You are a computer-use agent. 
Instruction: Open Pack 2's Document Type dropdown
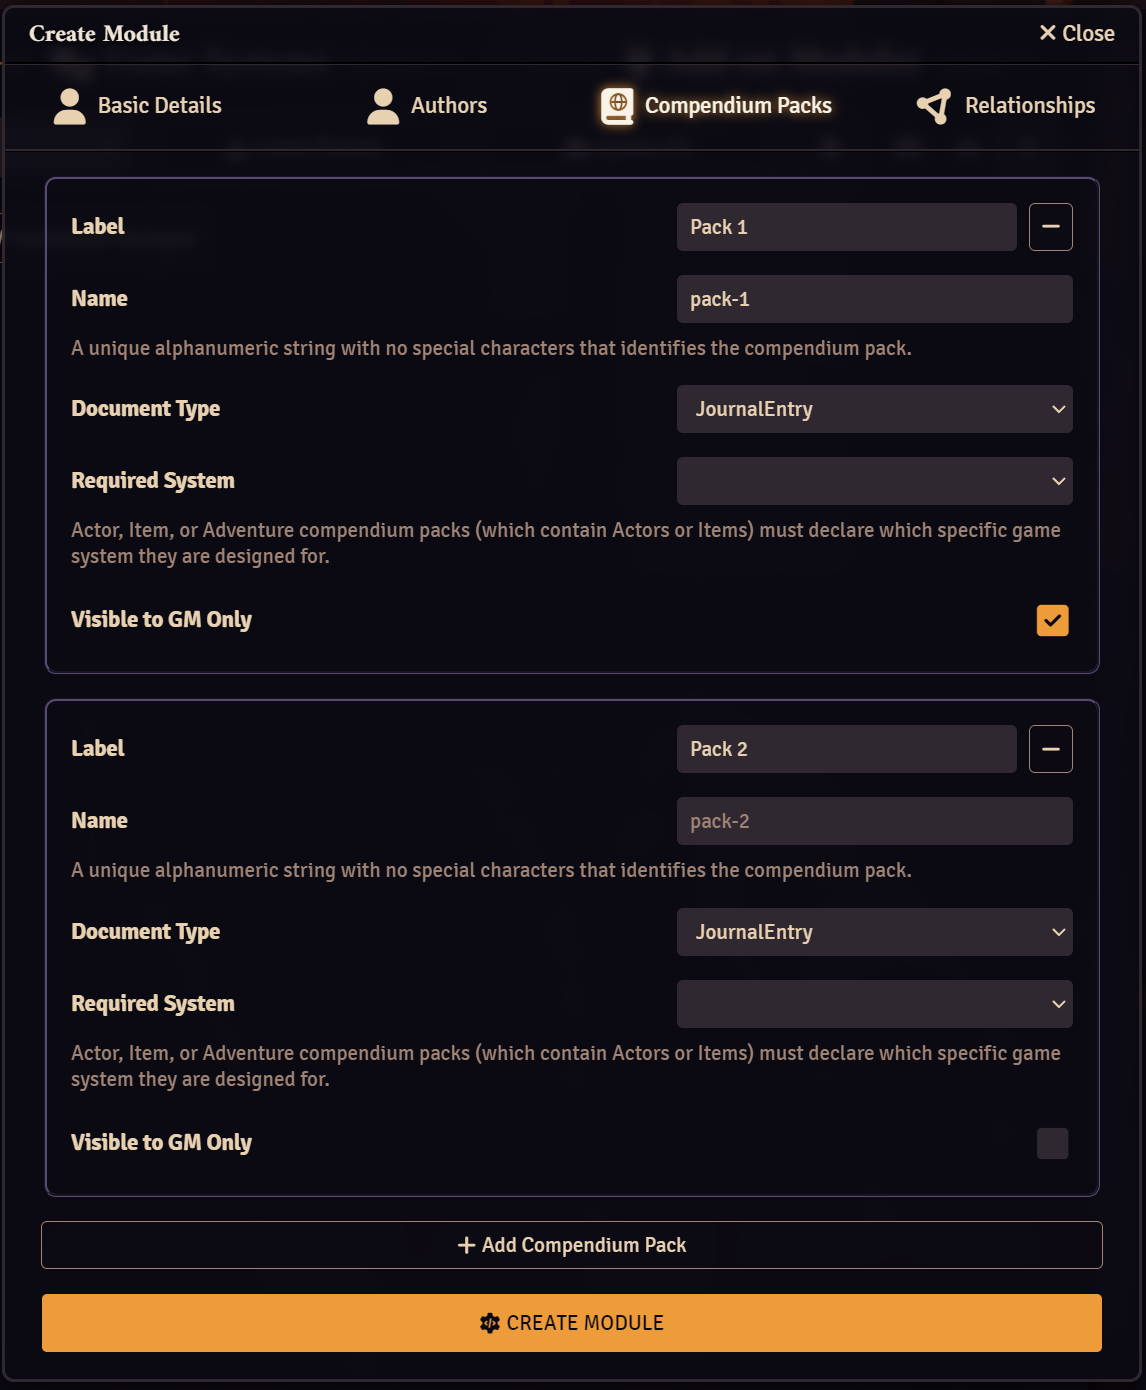coord(874,931)
